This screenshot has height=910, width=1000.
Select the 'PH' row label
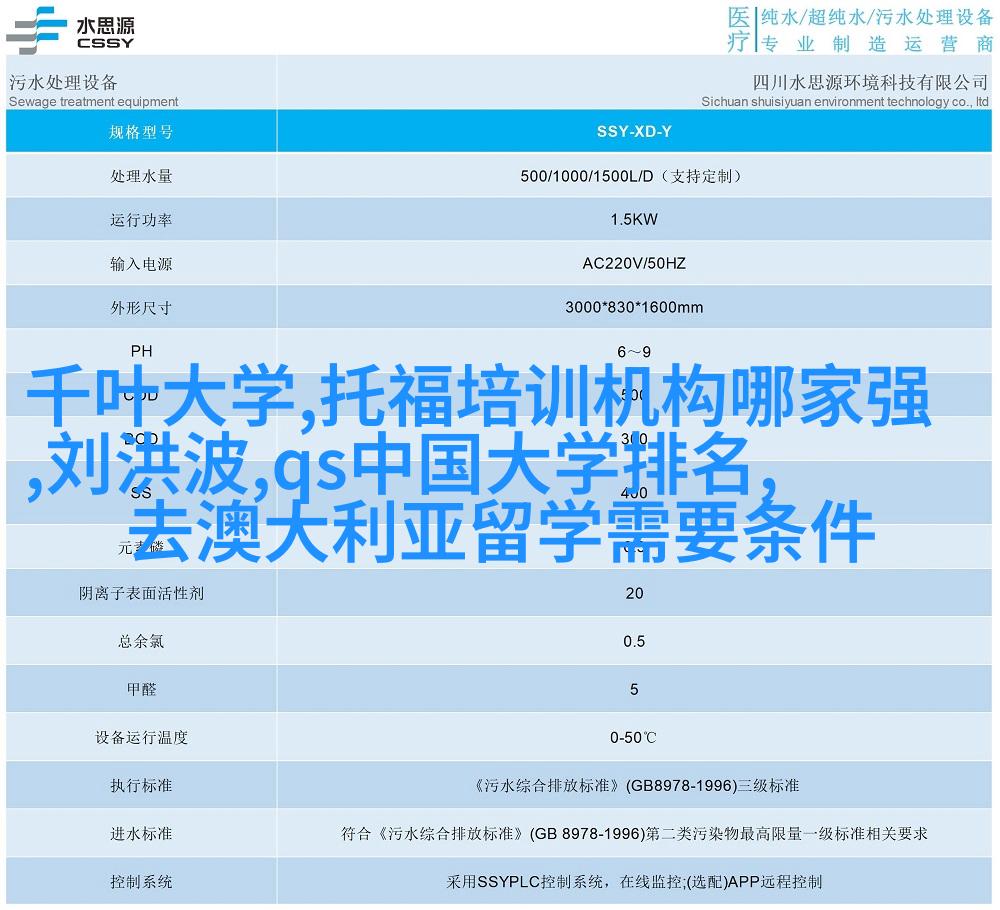point(141,351)
